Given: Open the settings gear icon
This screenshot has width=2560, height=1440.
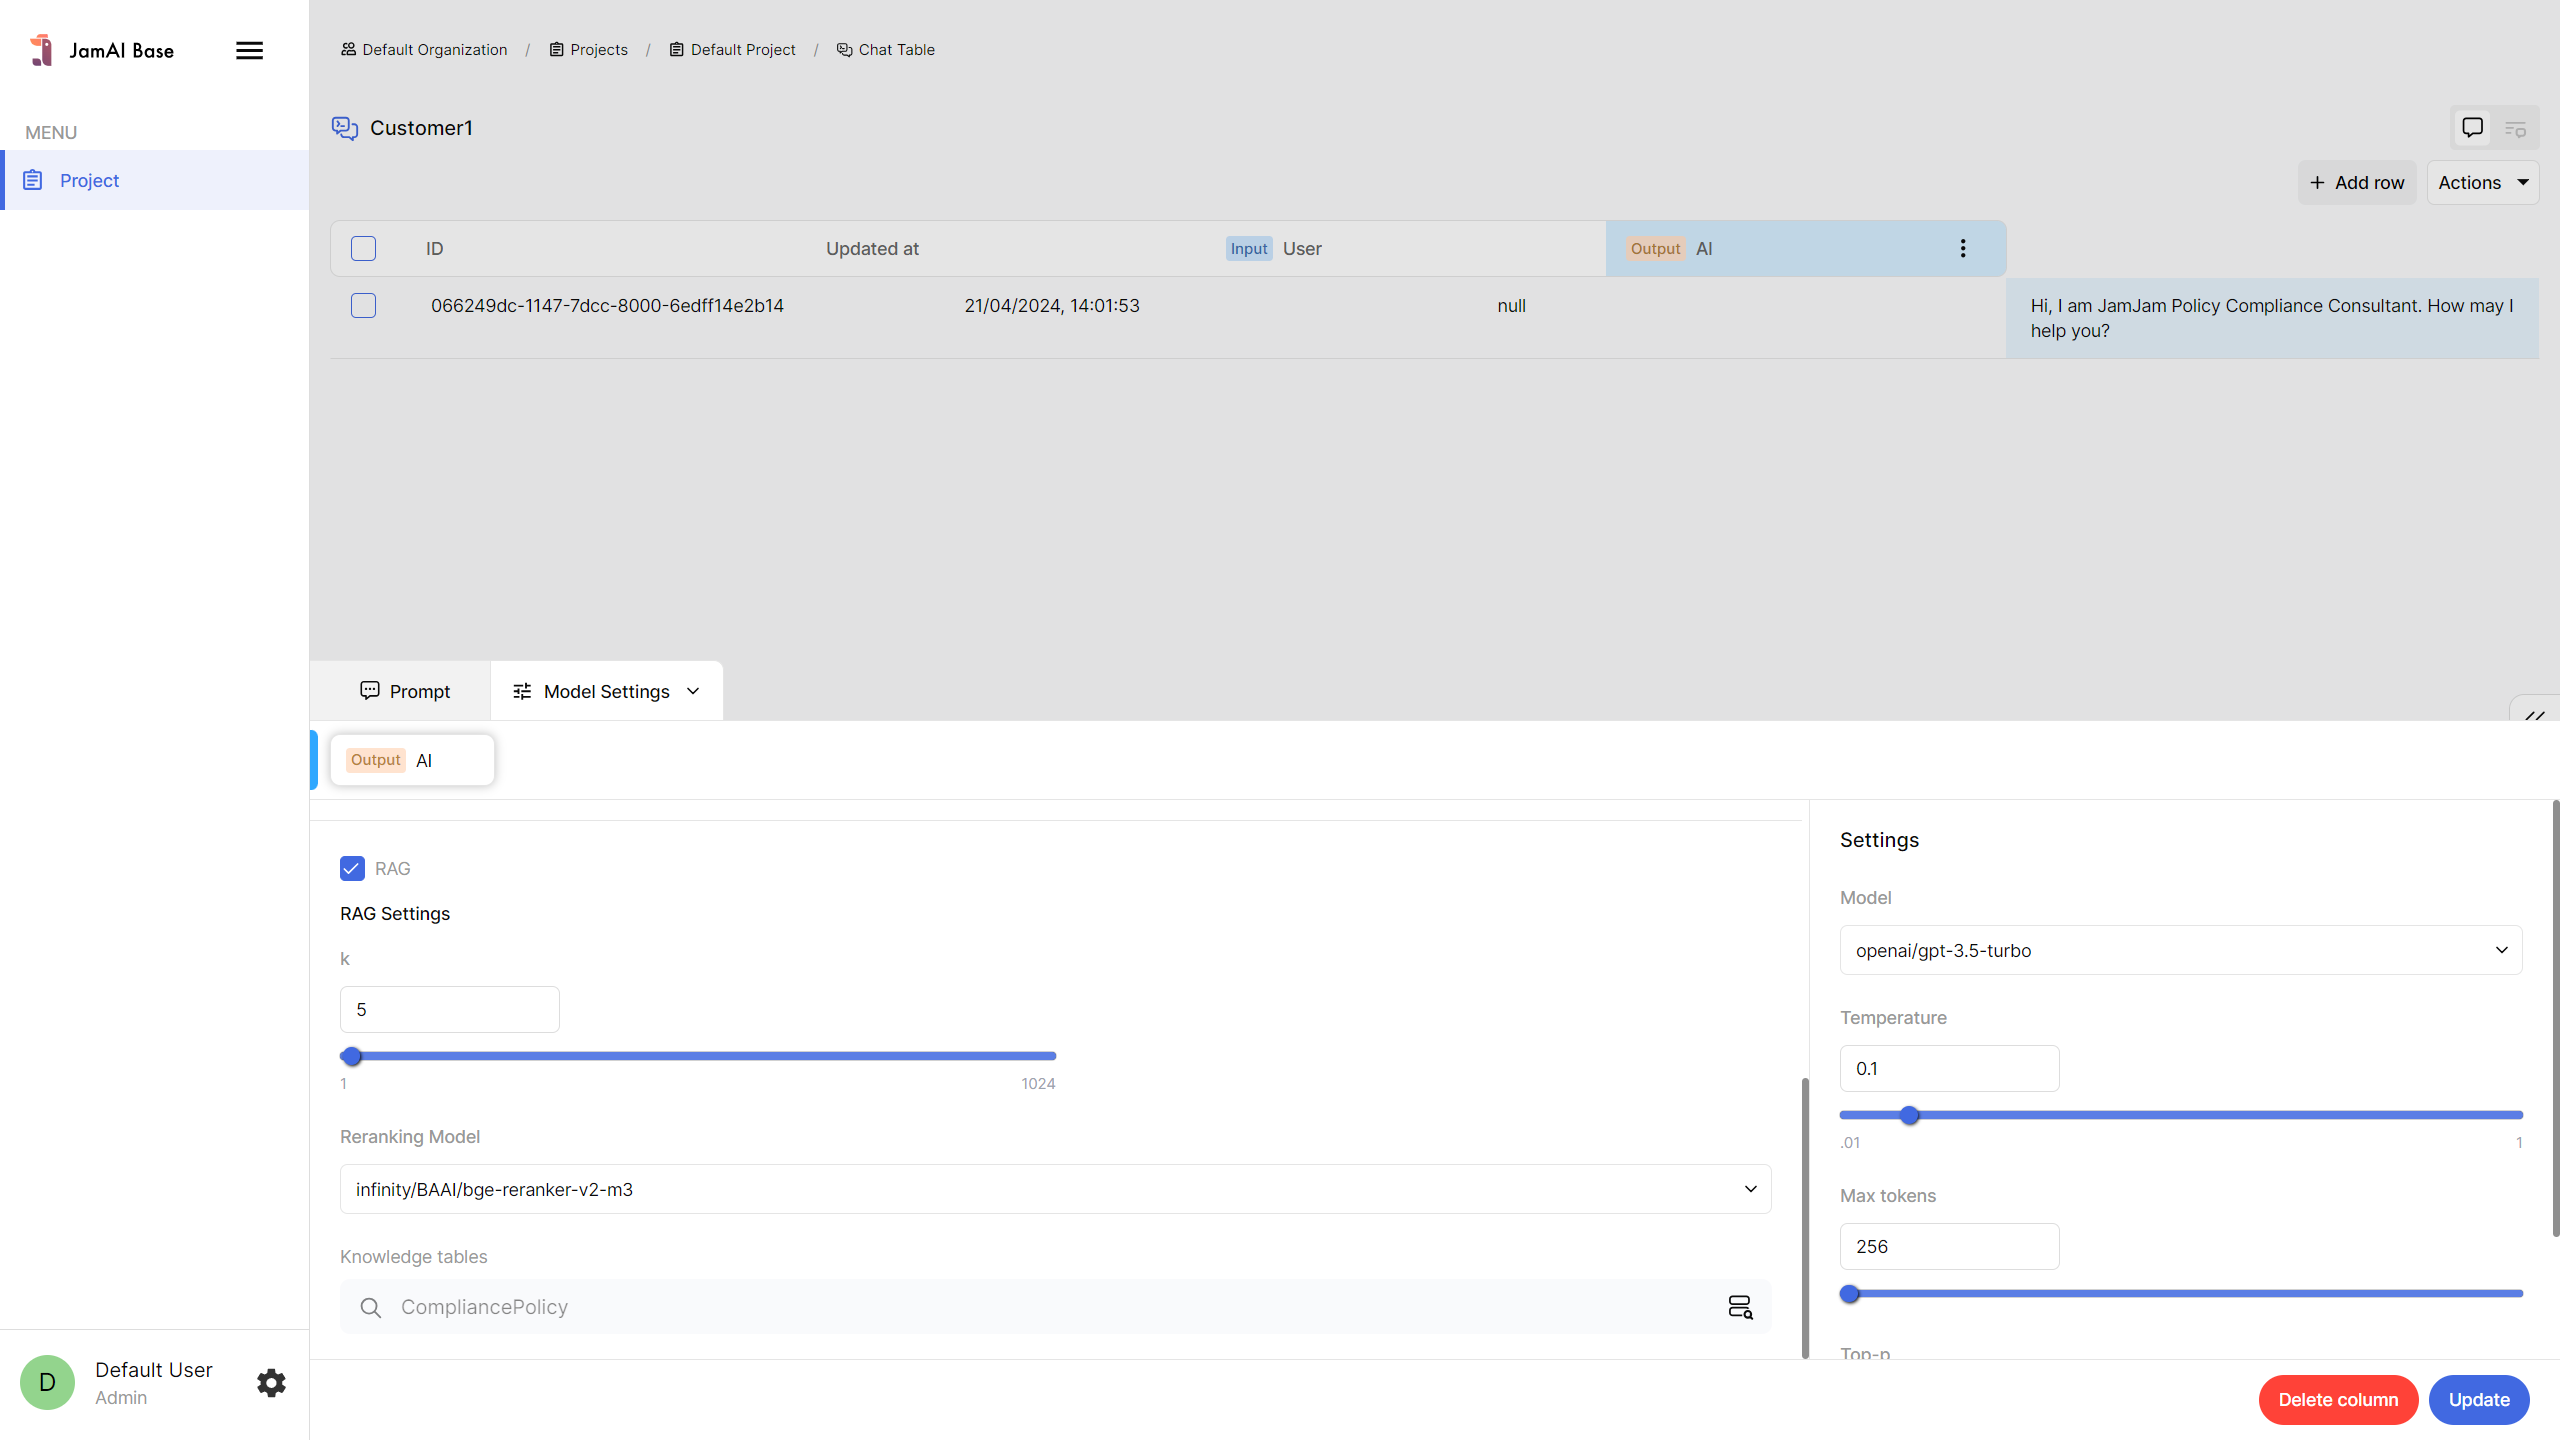Looking at the screenshot, I should (271, 1383).
